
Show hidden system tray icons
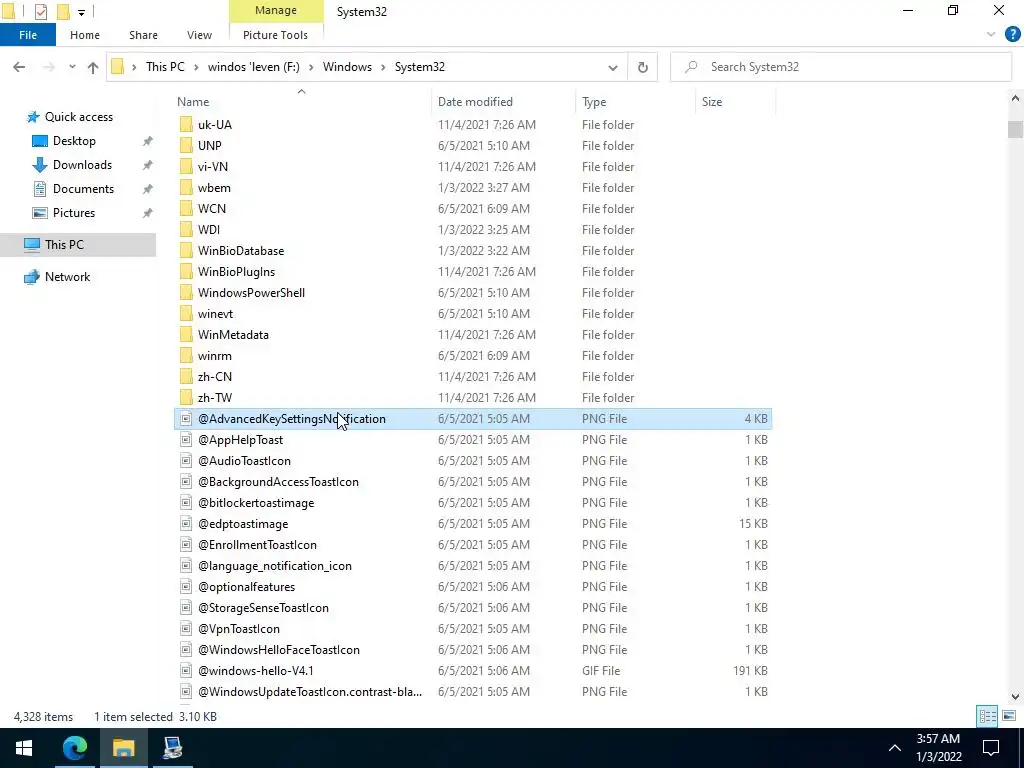point(895,748)
